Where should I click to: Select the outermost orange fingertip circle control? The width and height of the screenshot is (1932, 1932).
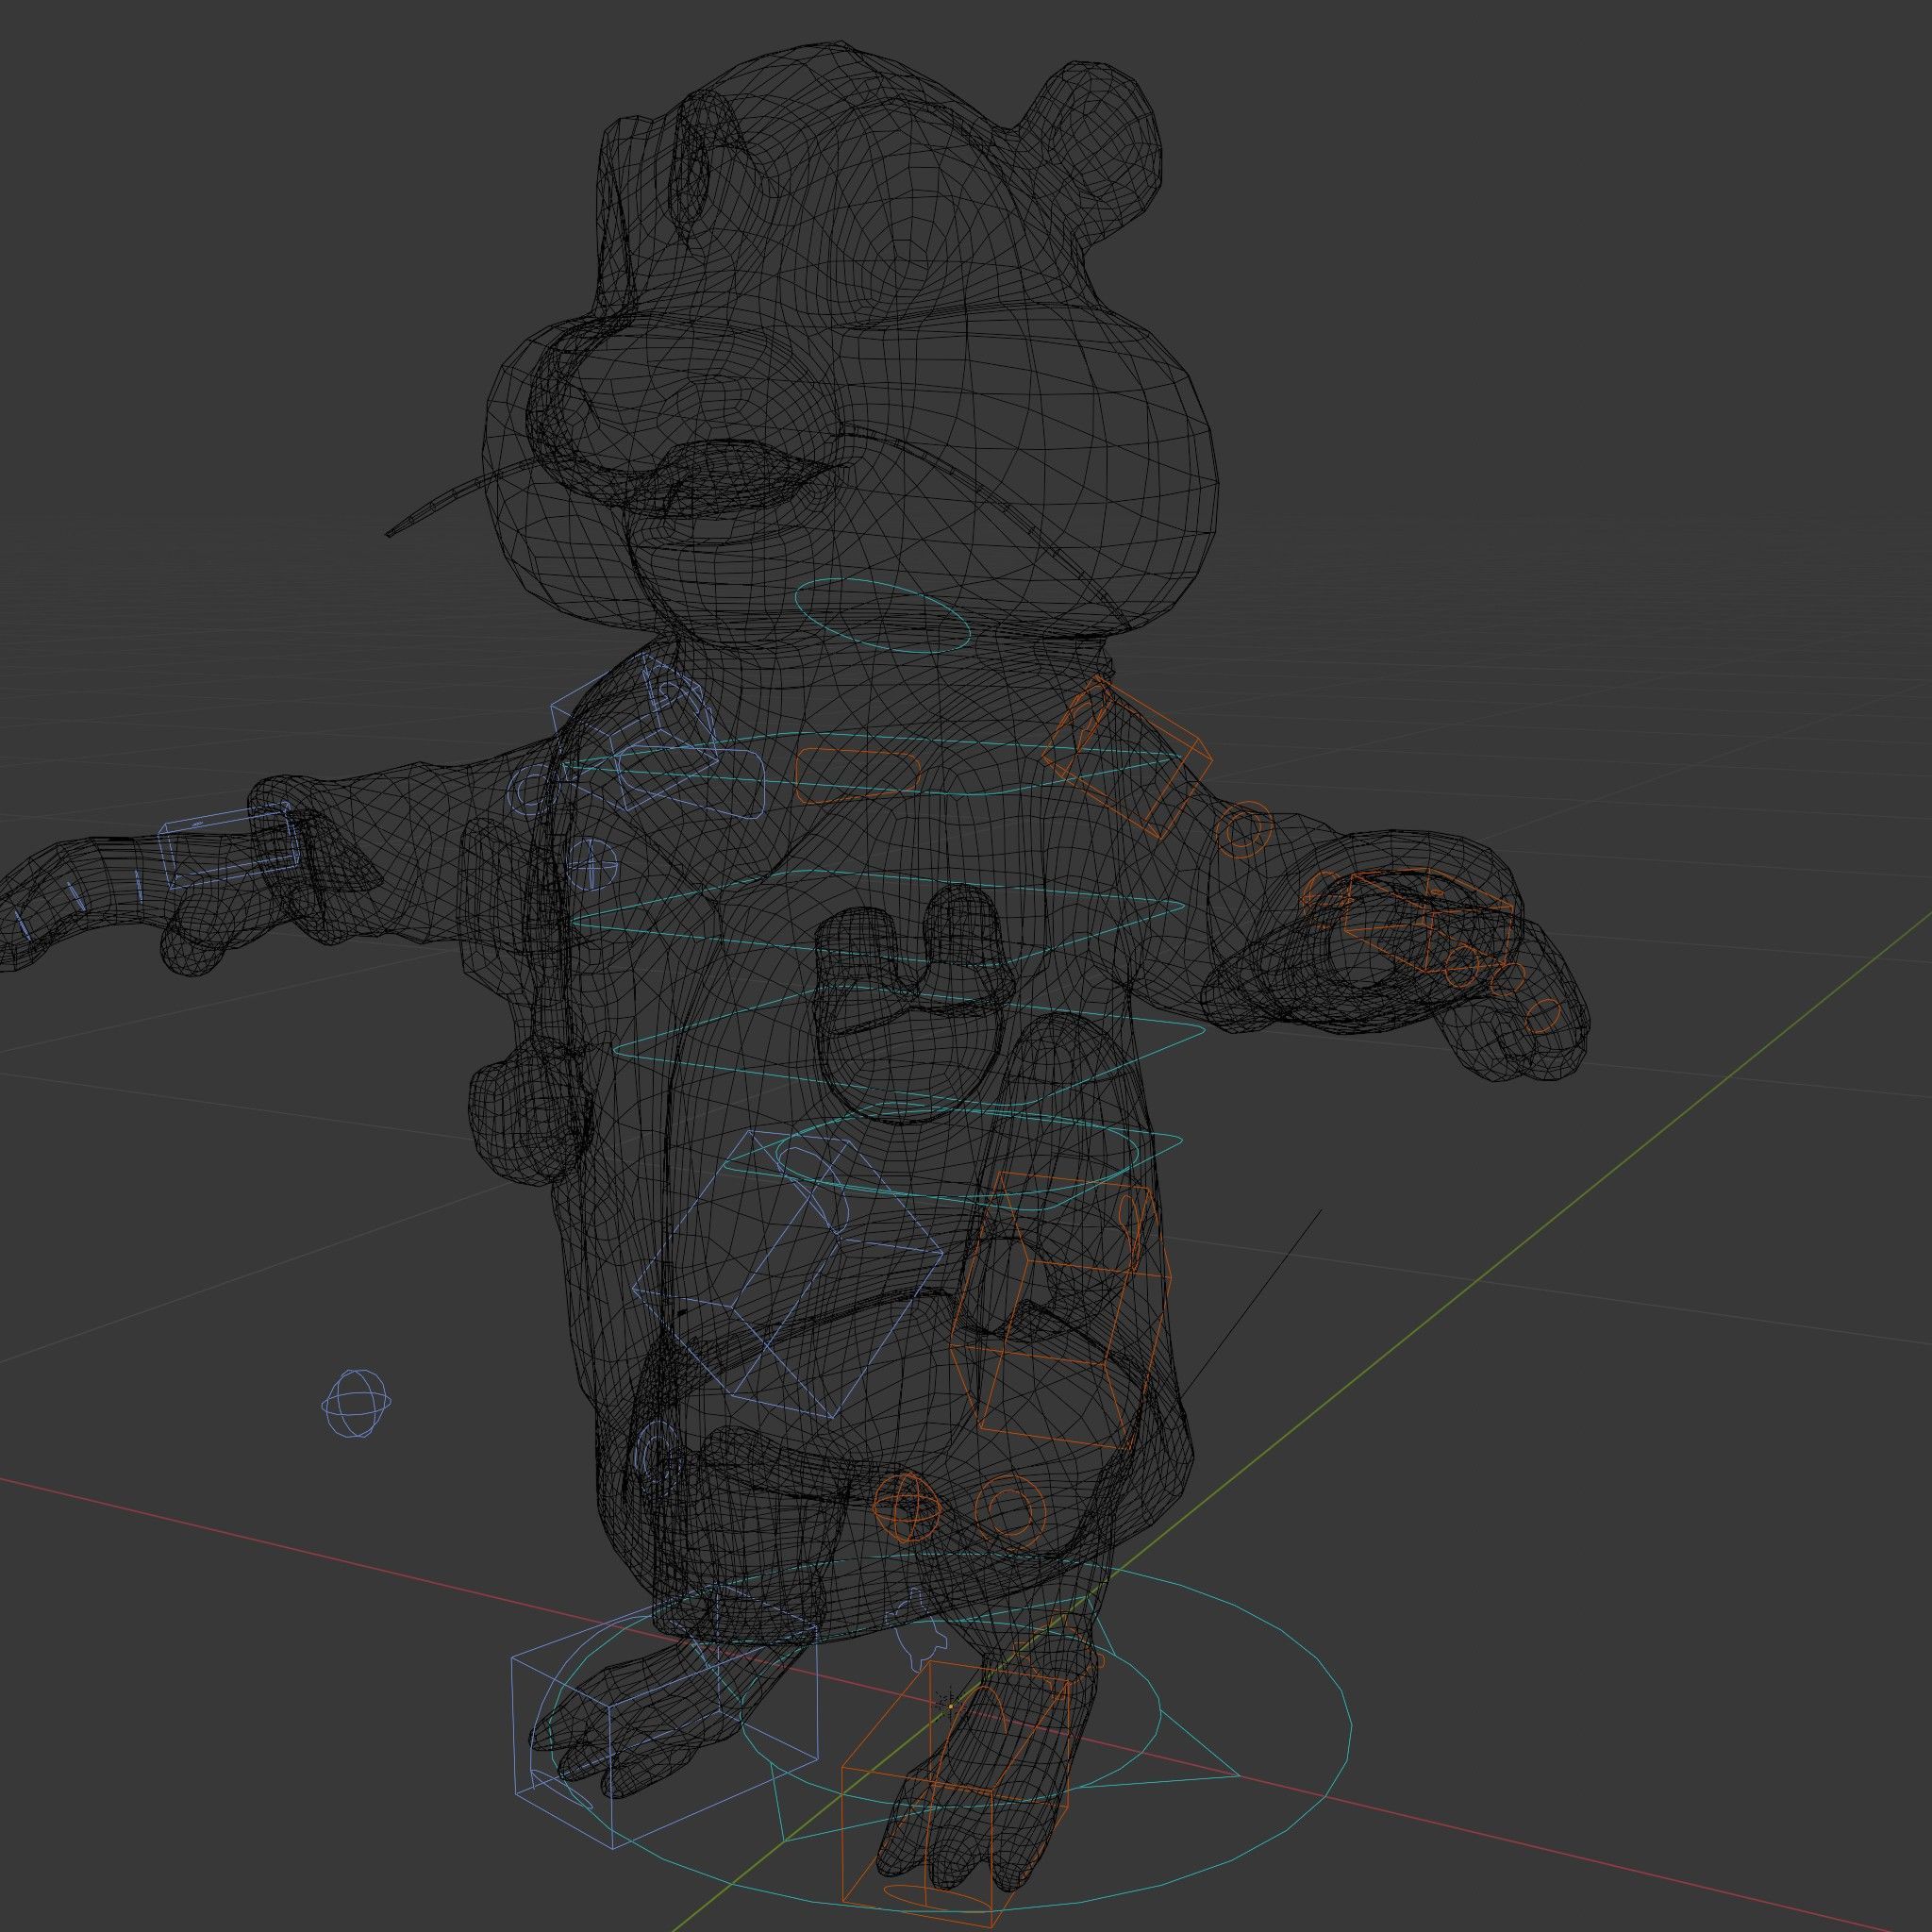coord(1543,1016)
